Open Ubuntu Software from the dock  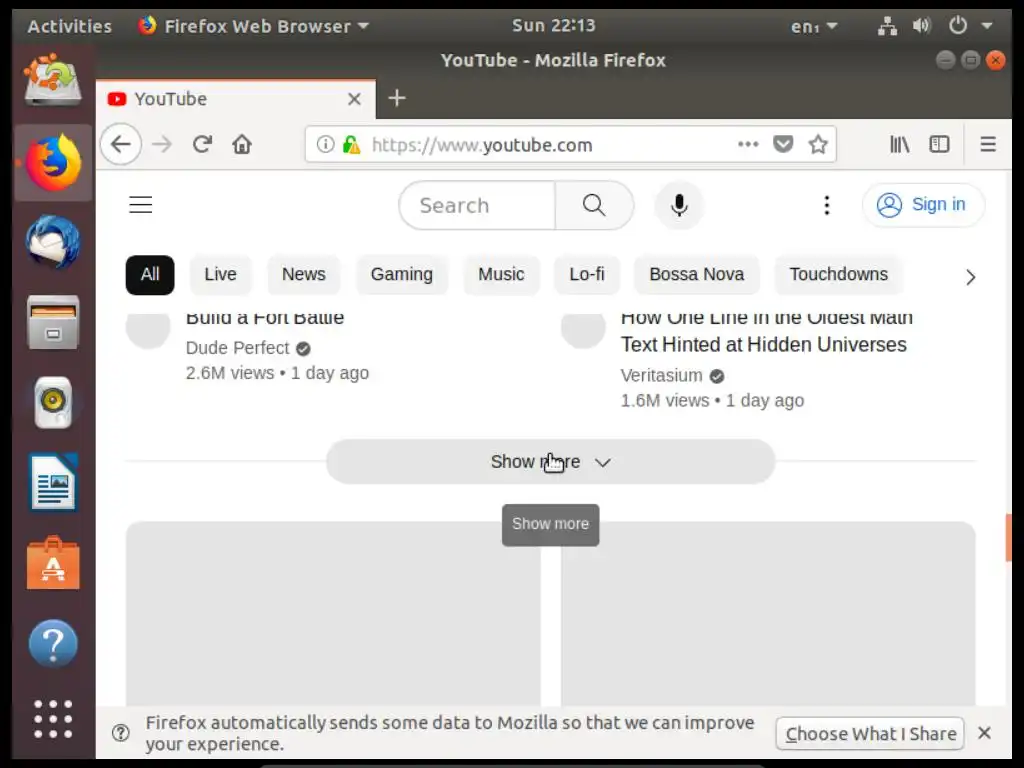[53, 563]
